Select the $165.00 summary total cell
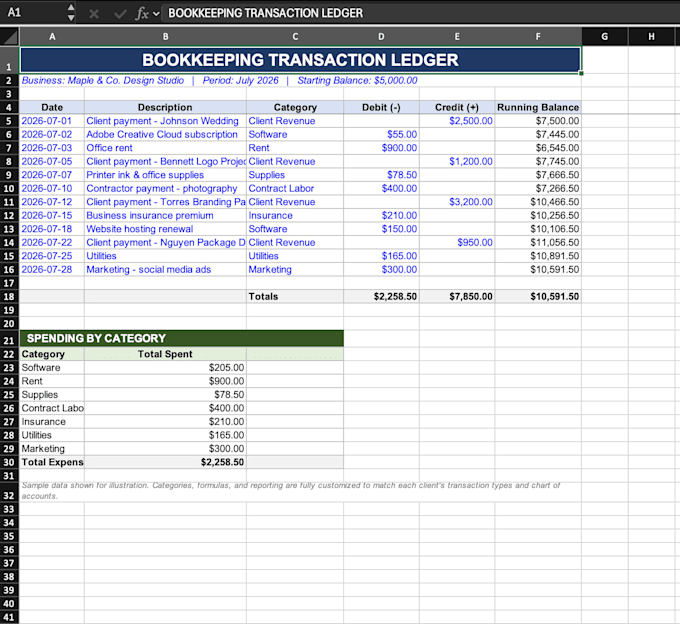680x624 pixels. [x=165, y=435]
